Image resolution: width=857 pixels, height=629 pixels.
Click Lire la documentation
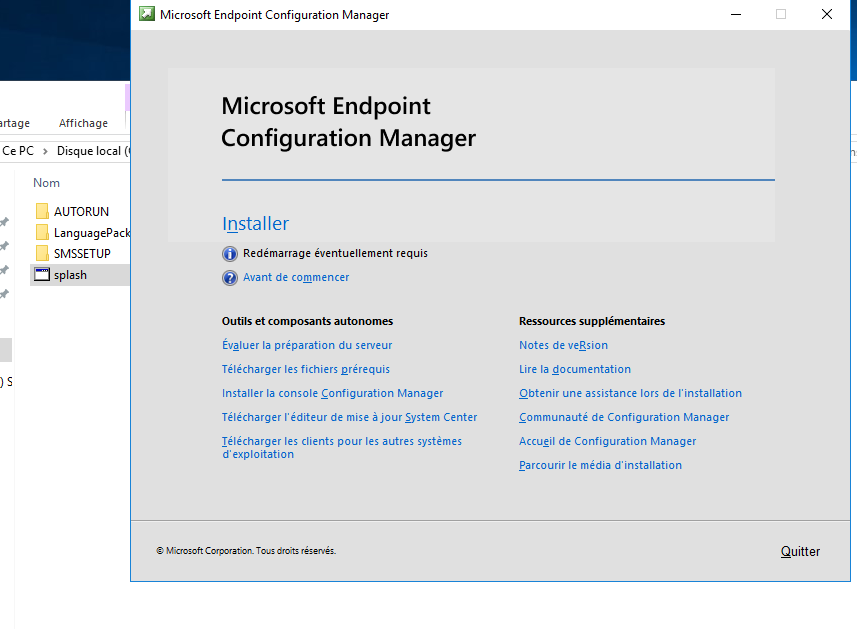(575, 370)
